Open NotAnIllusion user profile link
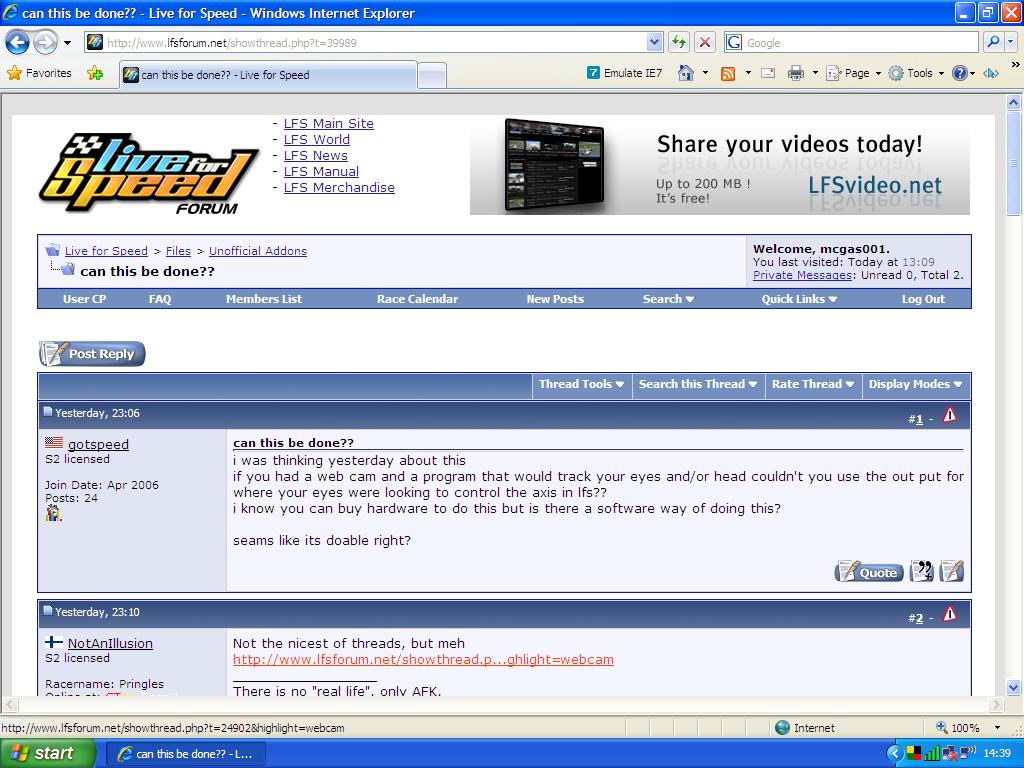The width and height of the screenshot is (1024, 768). click(110, 643)
